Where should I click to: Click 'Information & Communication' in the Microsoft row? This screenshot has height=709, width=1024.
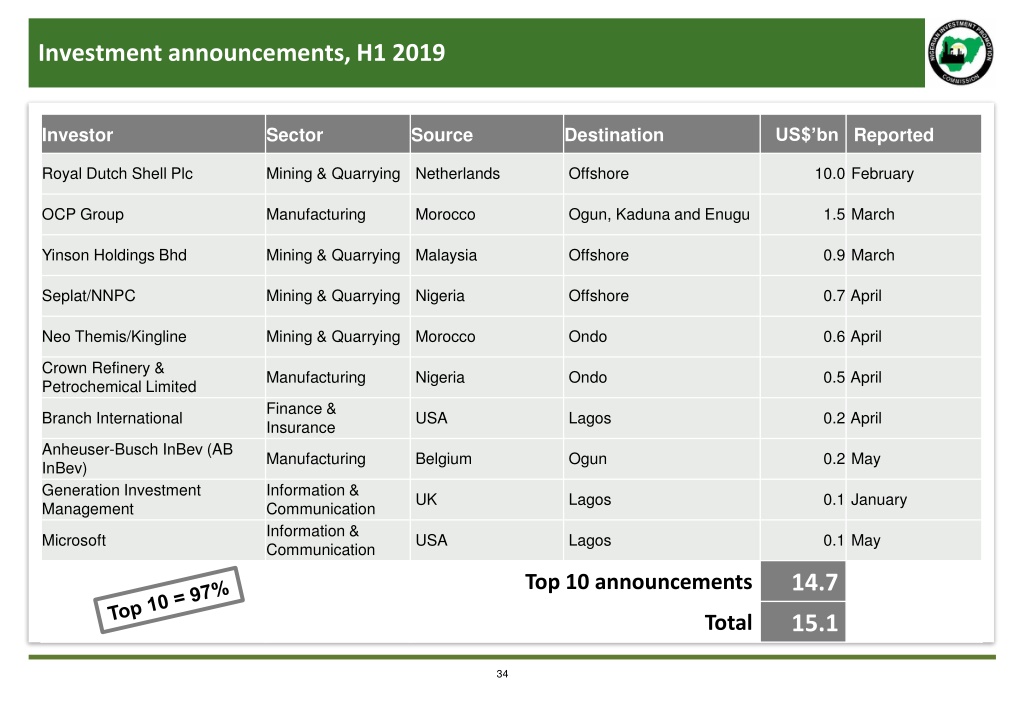[321, 541]
